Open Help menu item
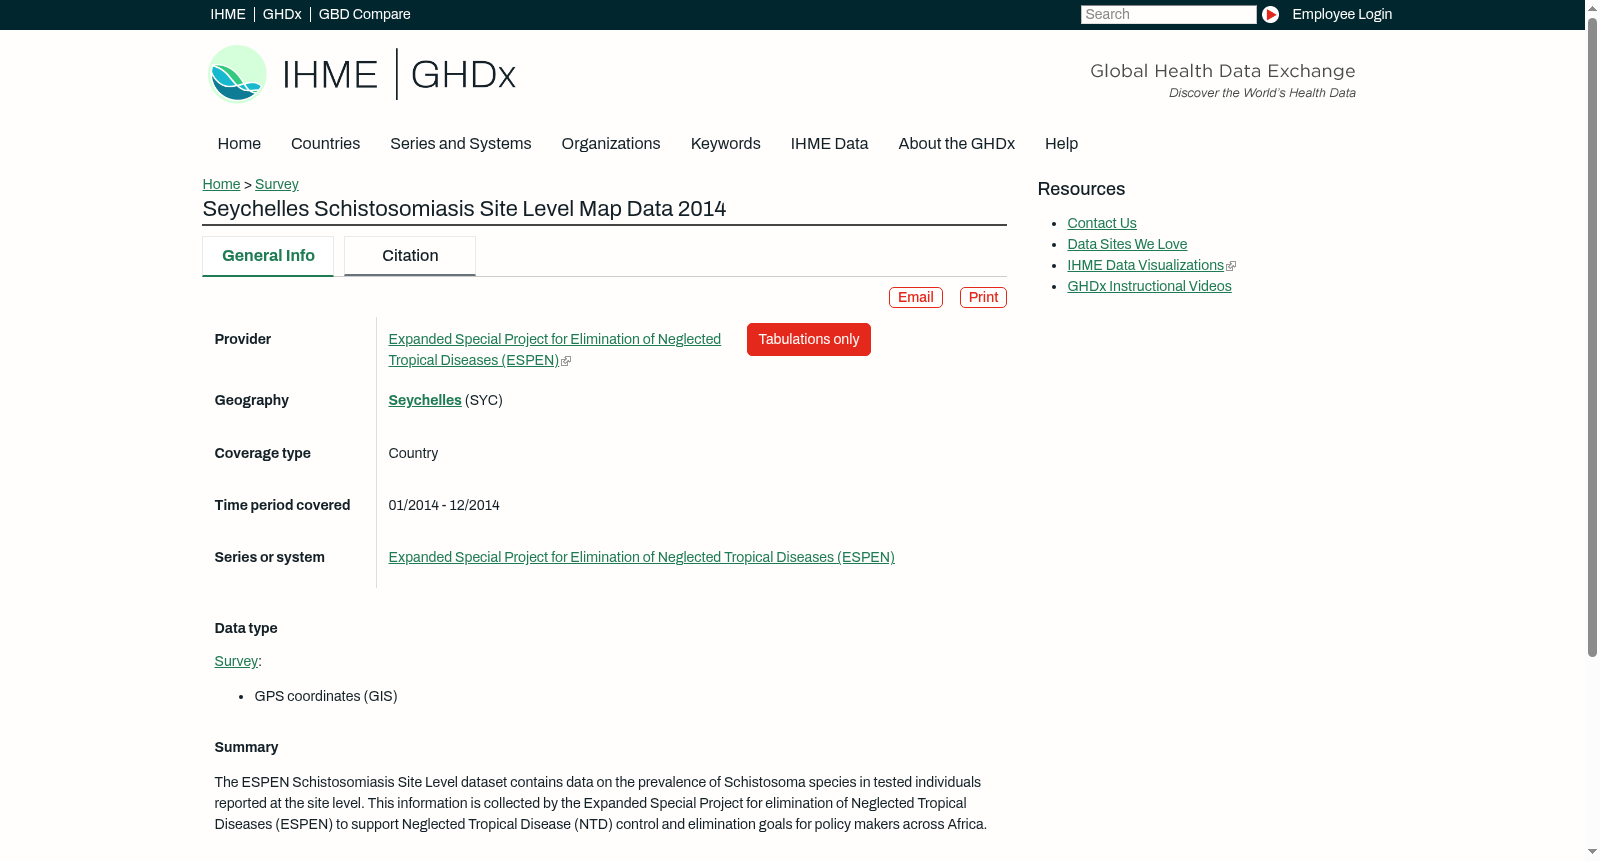 [1061, 143]
